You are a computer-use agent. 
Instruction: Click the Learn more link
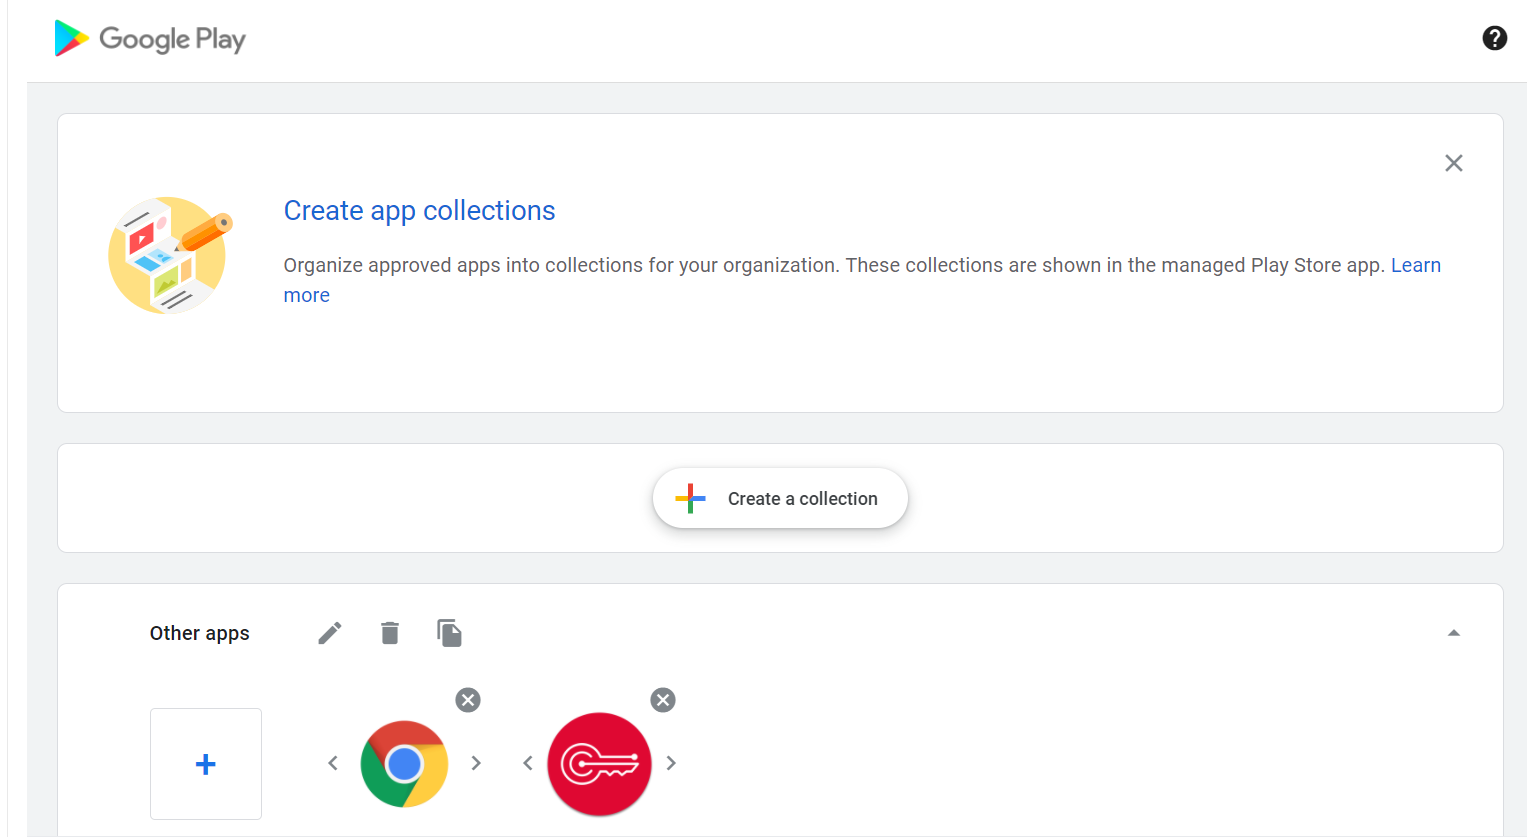(1415, 265)
